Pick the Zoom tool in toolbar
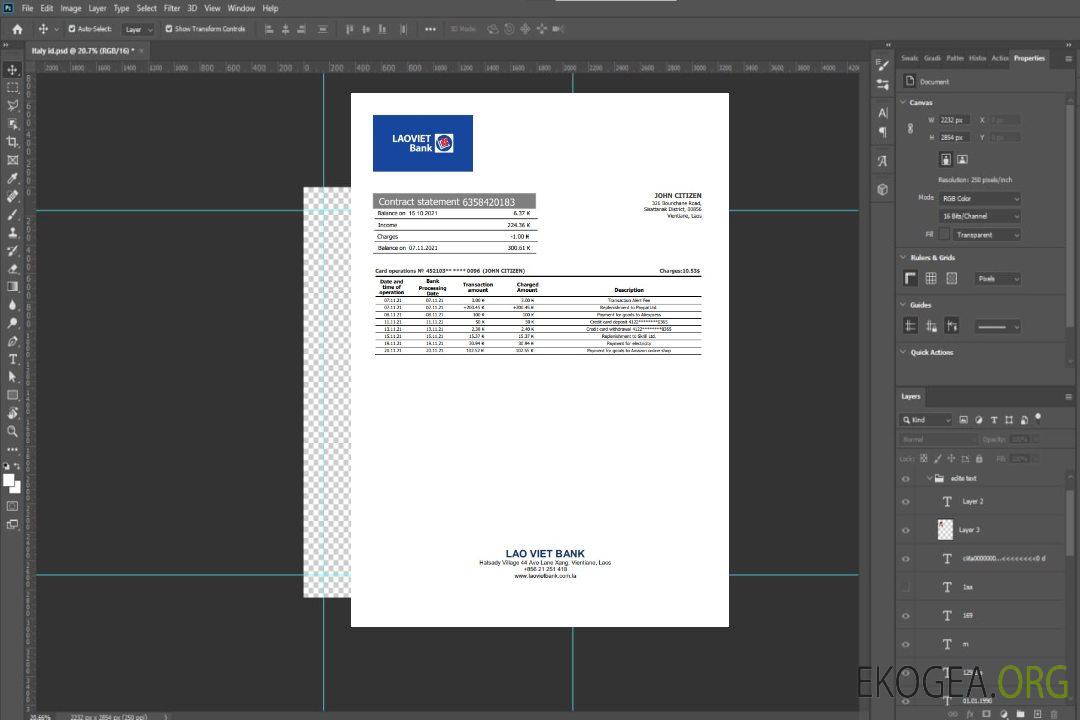Screen dimensions: 1080x720 13,431
